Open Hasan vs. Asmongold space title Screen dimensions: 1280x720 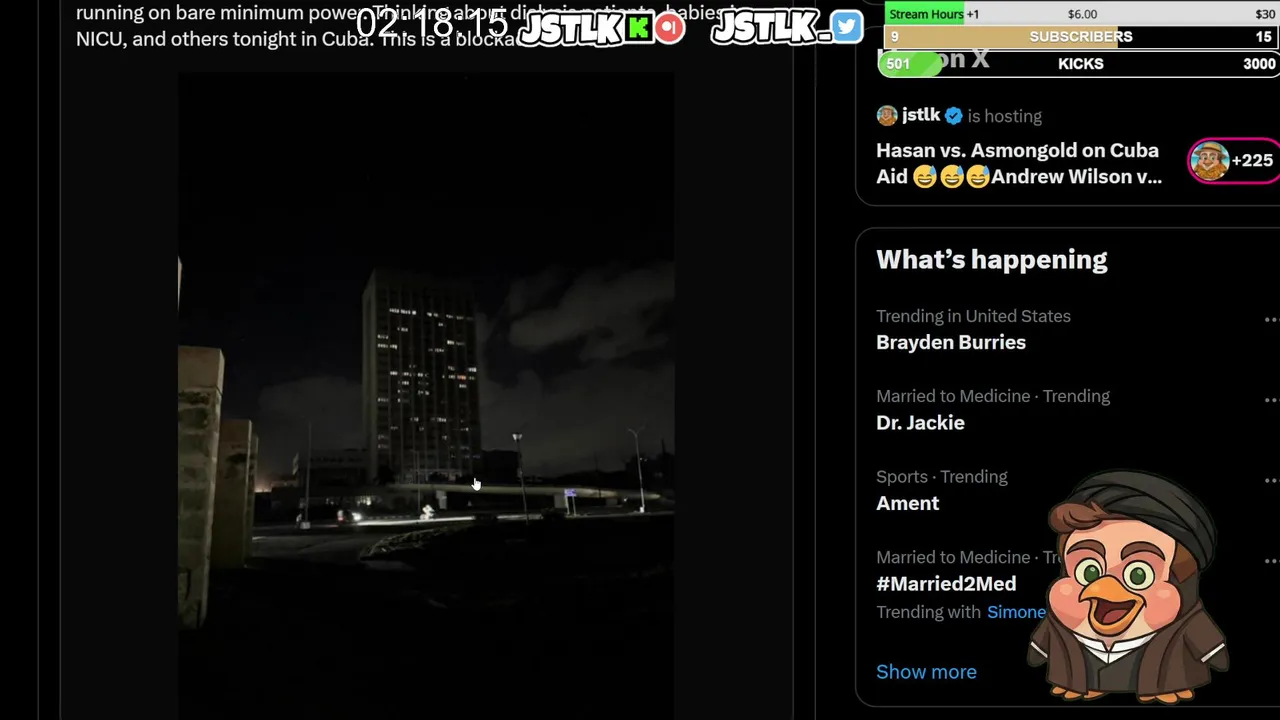[x=1019, y=163]
